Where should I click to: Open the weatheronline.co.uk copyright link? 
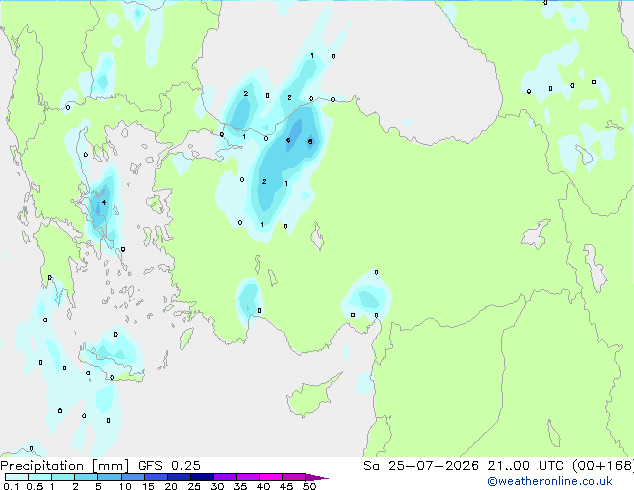(x=550, y=481)
